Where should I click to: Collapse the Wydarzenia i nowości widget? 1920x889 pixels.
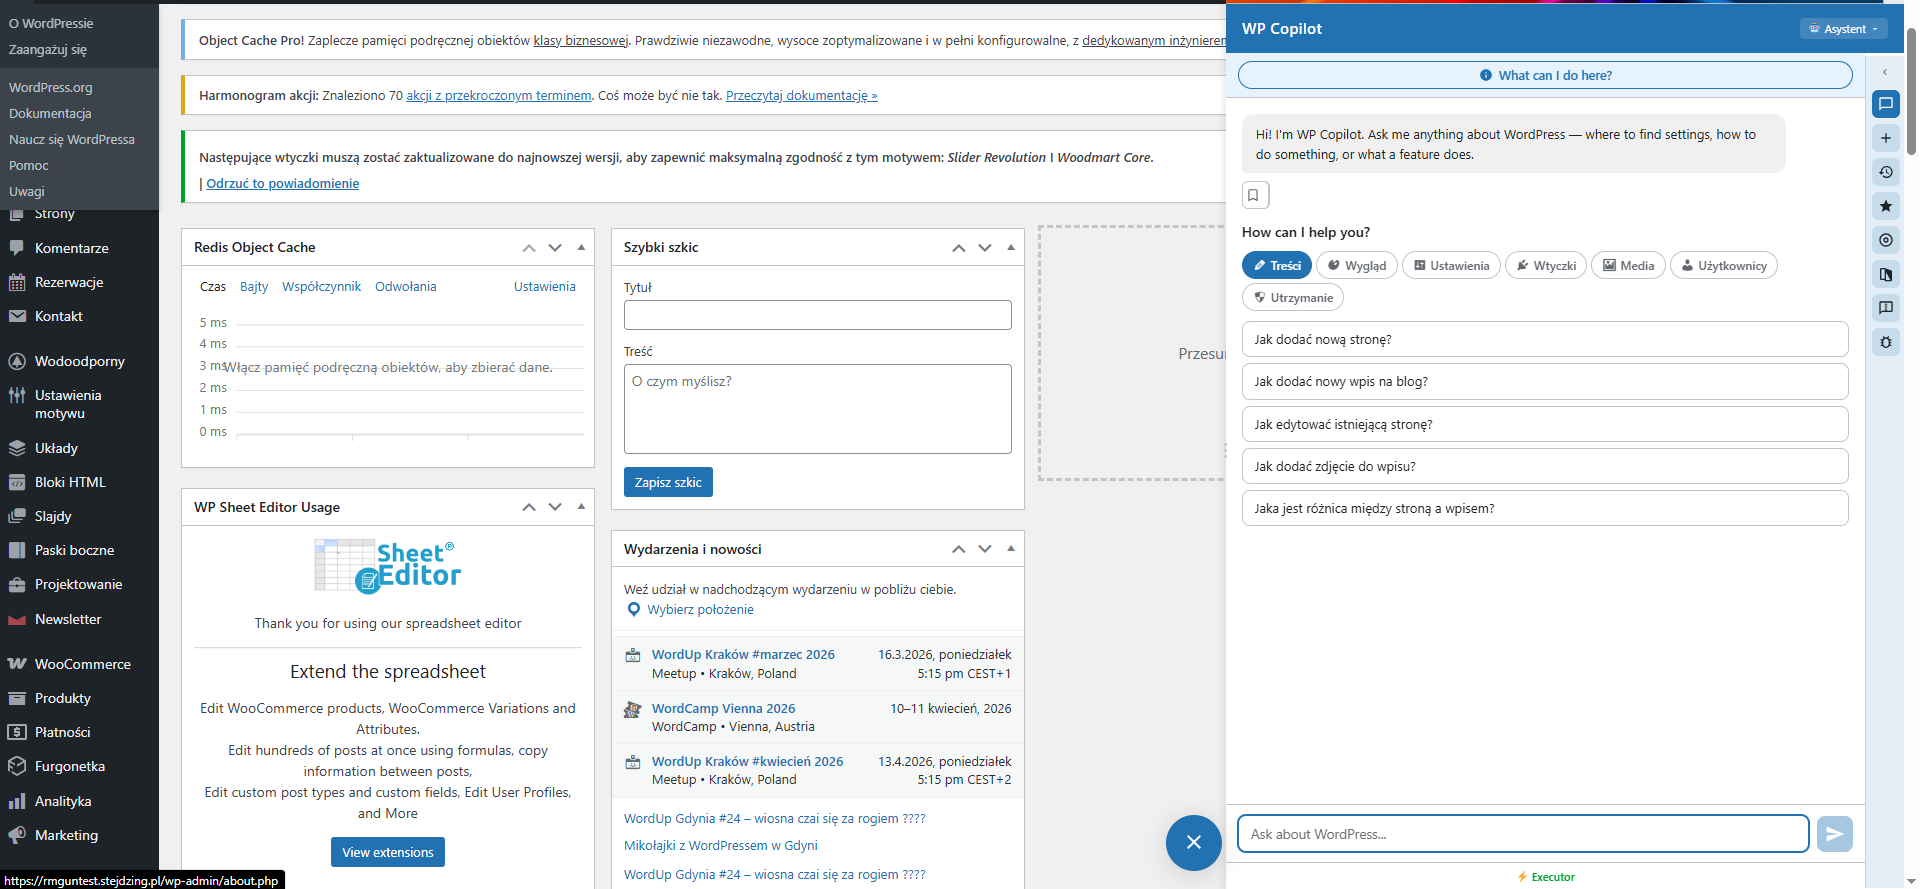pos(1011,549)
